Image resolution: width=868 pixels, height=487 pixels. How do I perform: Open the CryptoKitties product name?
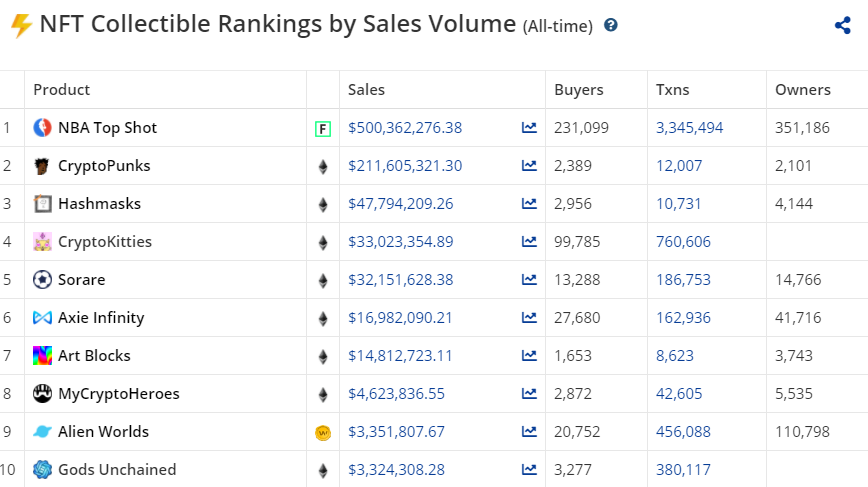point(105,242)
